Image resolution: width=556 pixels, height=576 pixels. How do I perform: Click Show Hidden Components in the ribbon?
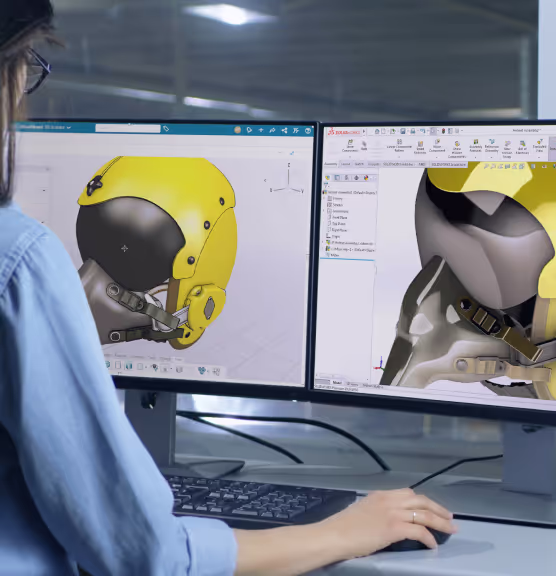pos(457,150)
